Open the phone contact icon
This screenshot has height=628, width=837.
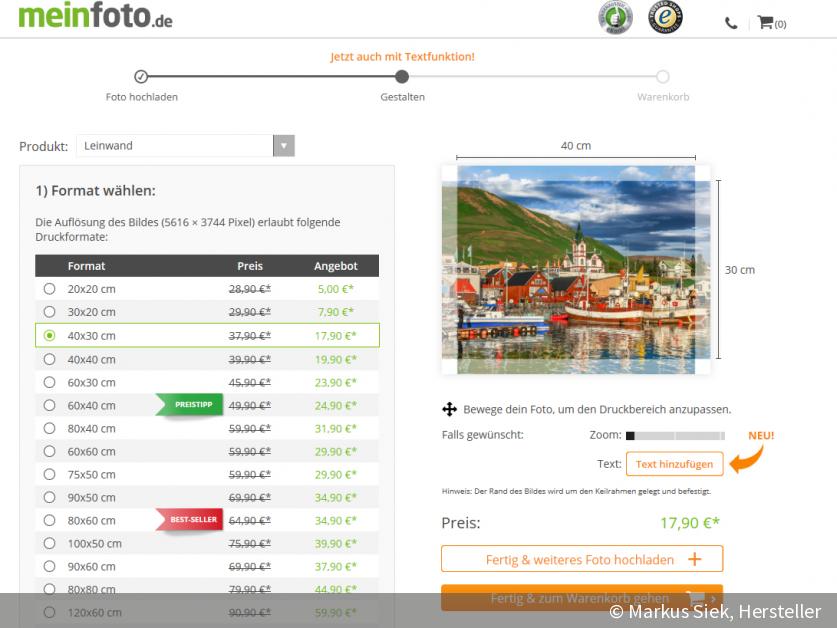click(731, 23)
